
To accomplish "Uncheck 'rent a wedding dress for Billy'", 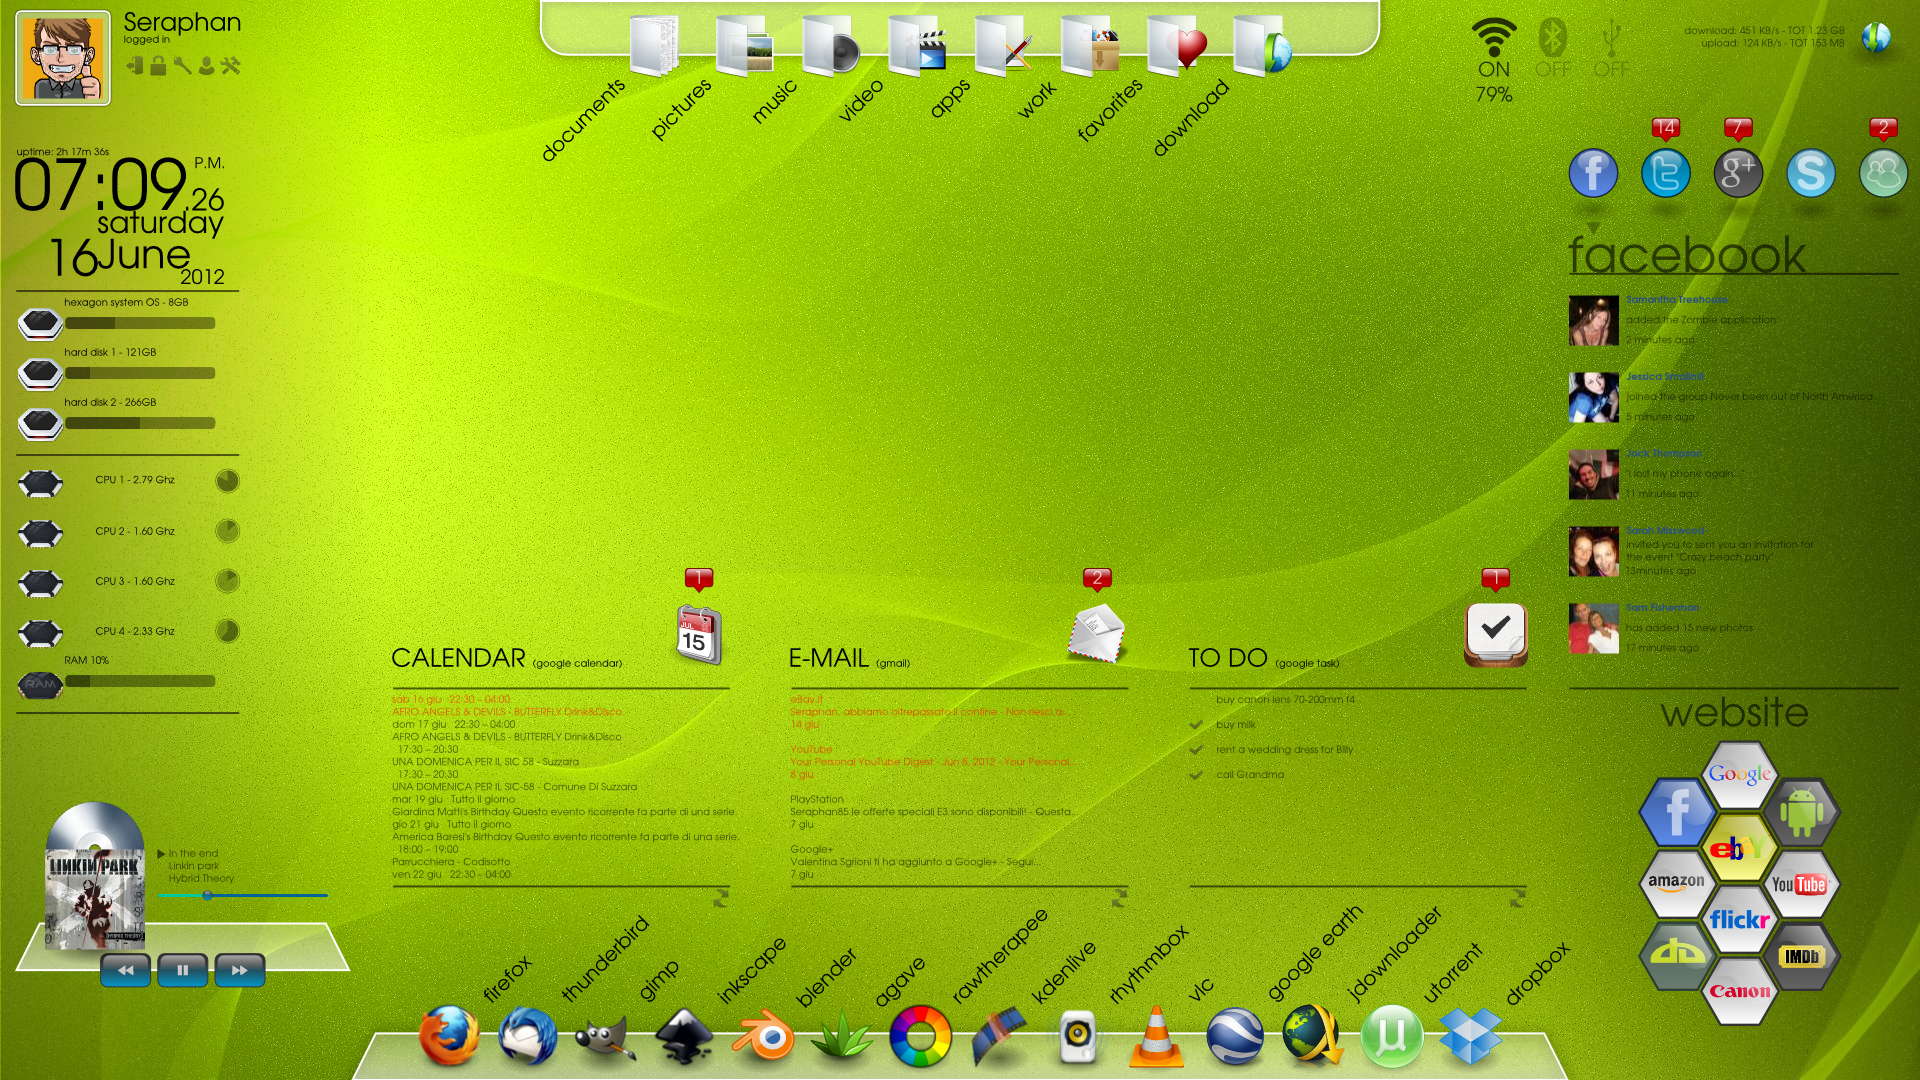I will coord(1196,749).
